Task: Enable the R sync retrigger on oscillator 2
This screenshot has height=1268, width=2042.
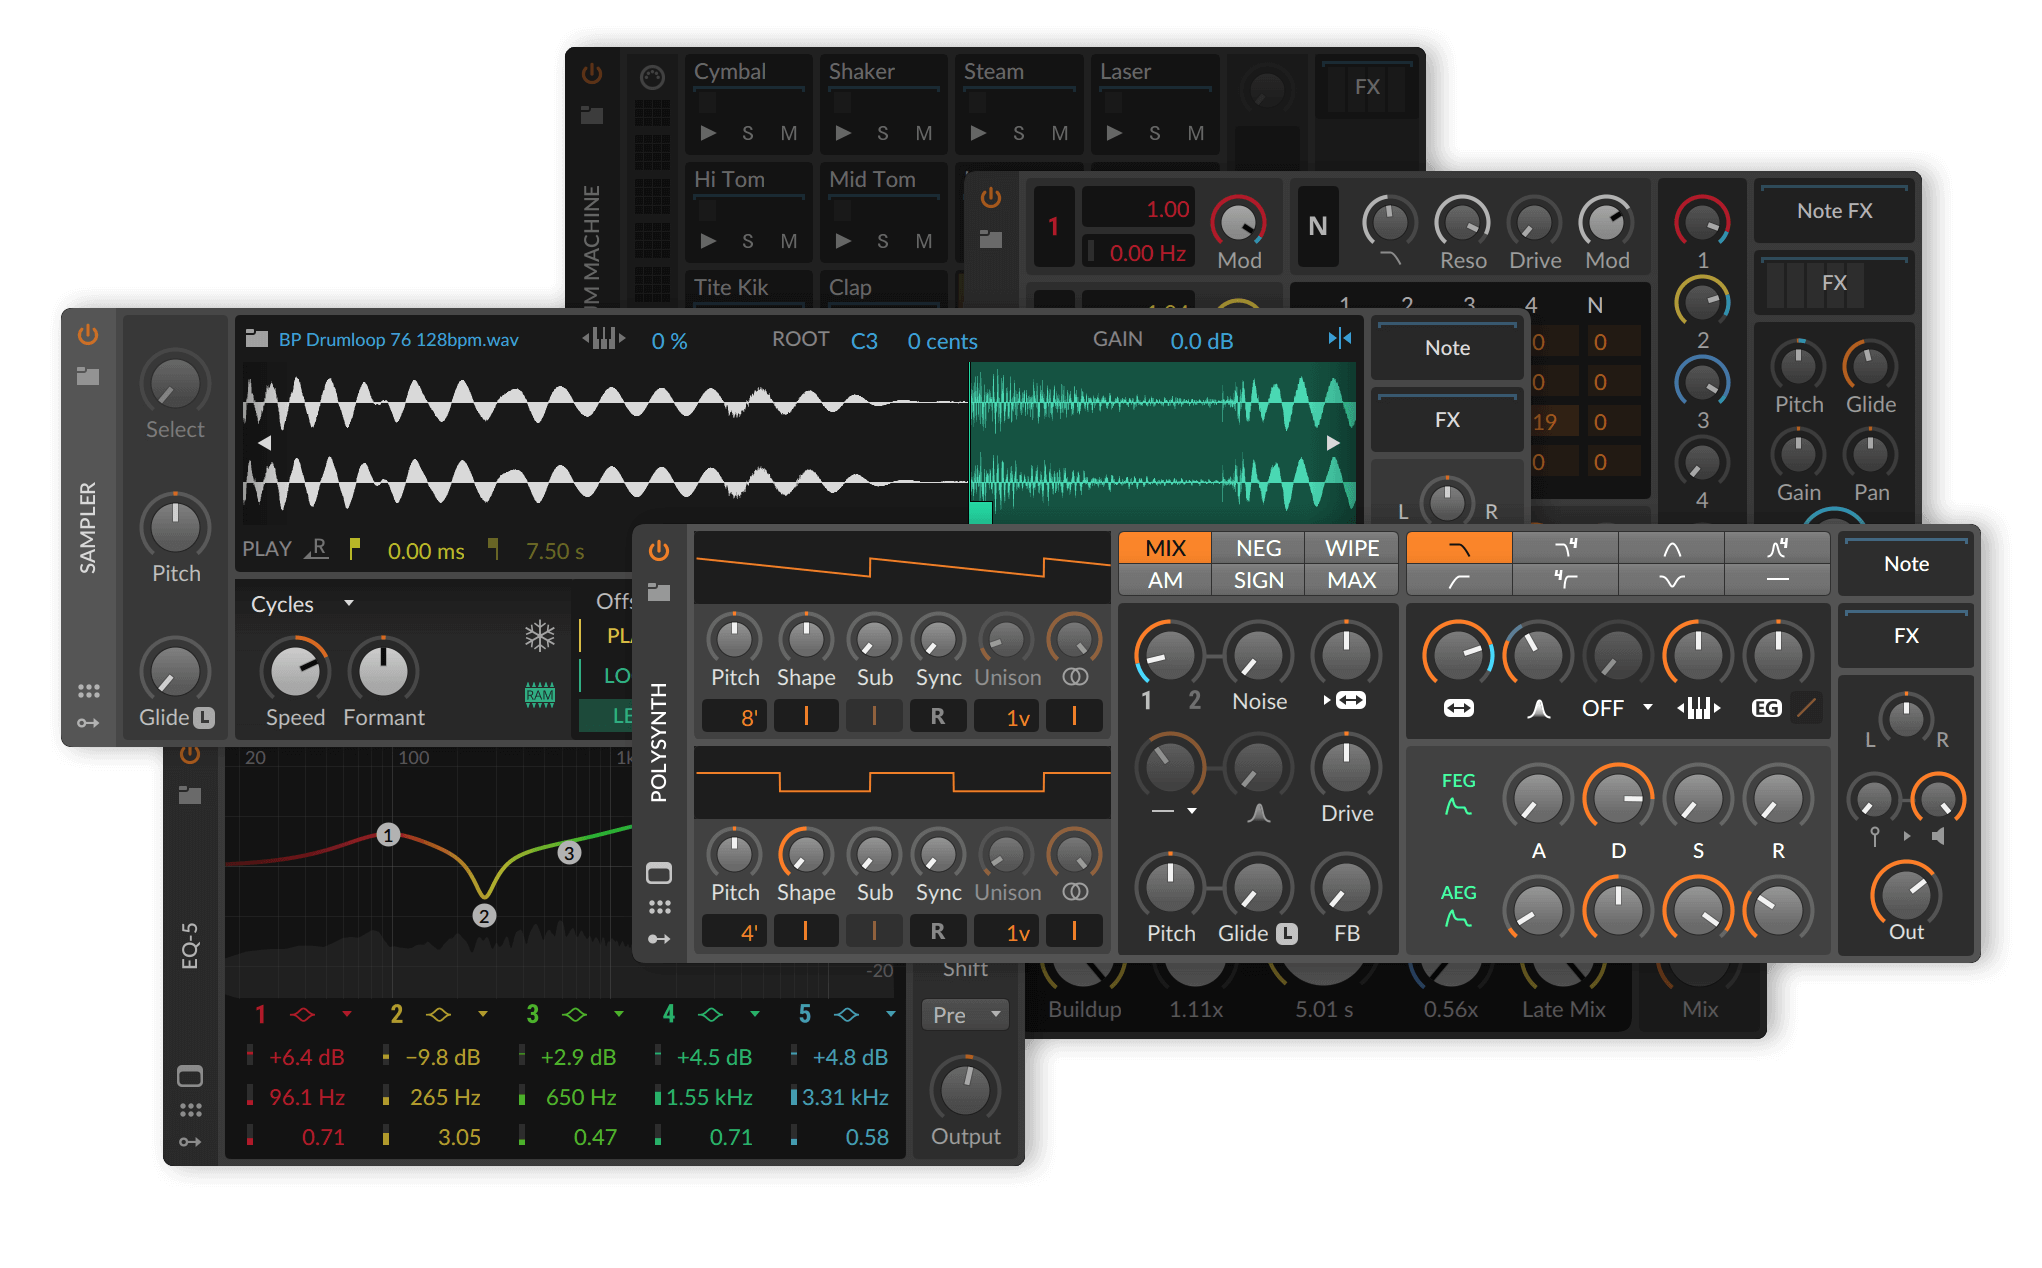Action: click(938, 931)
